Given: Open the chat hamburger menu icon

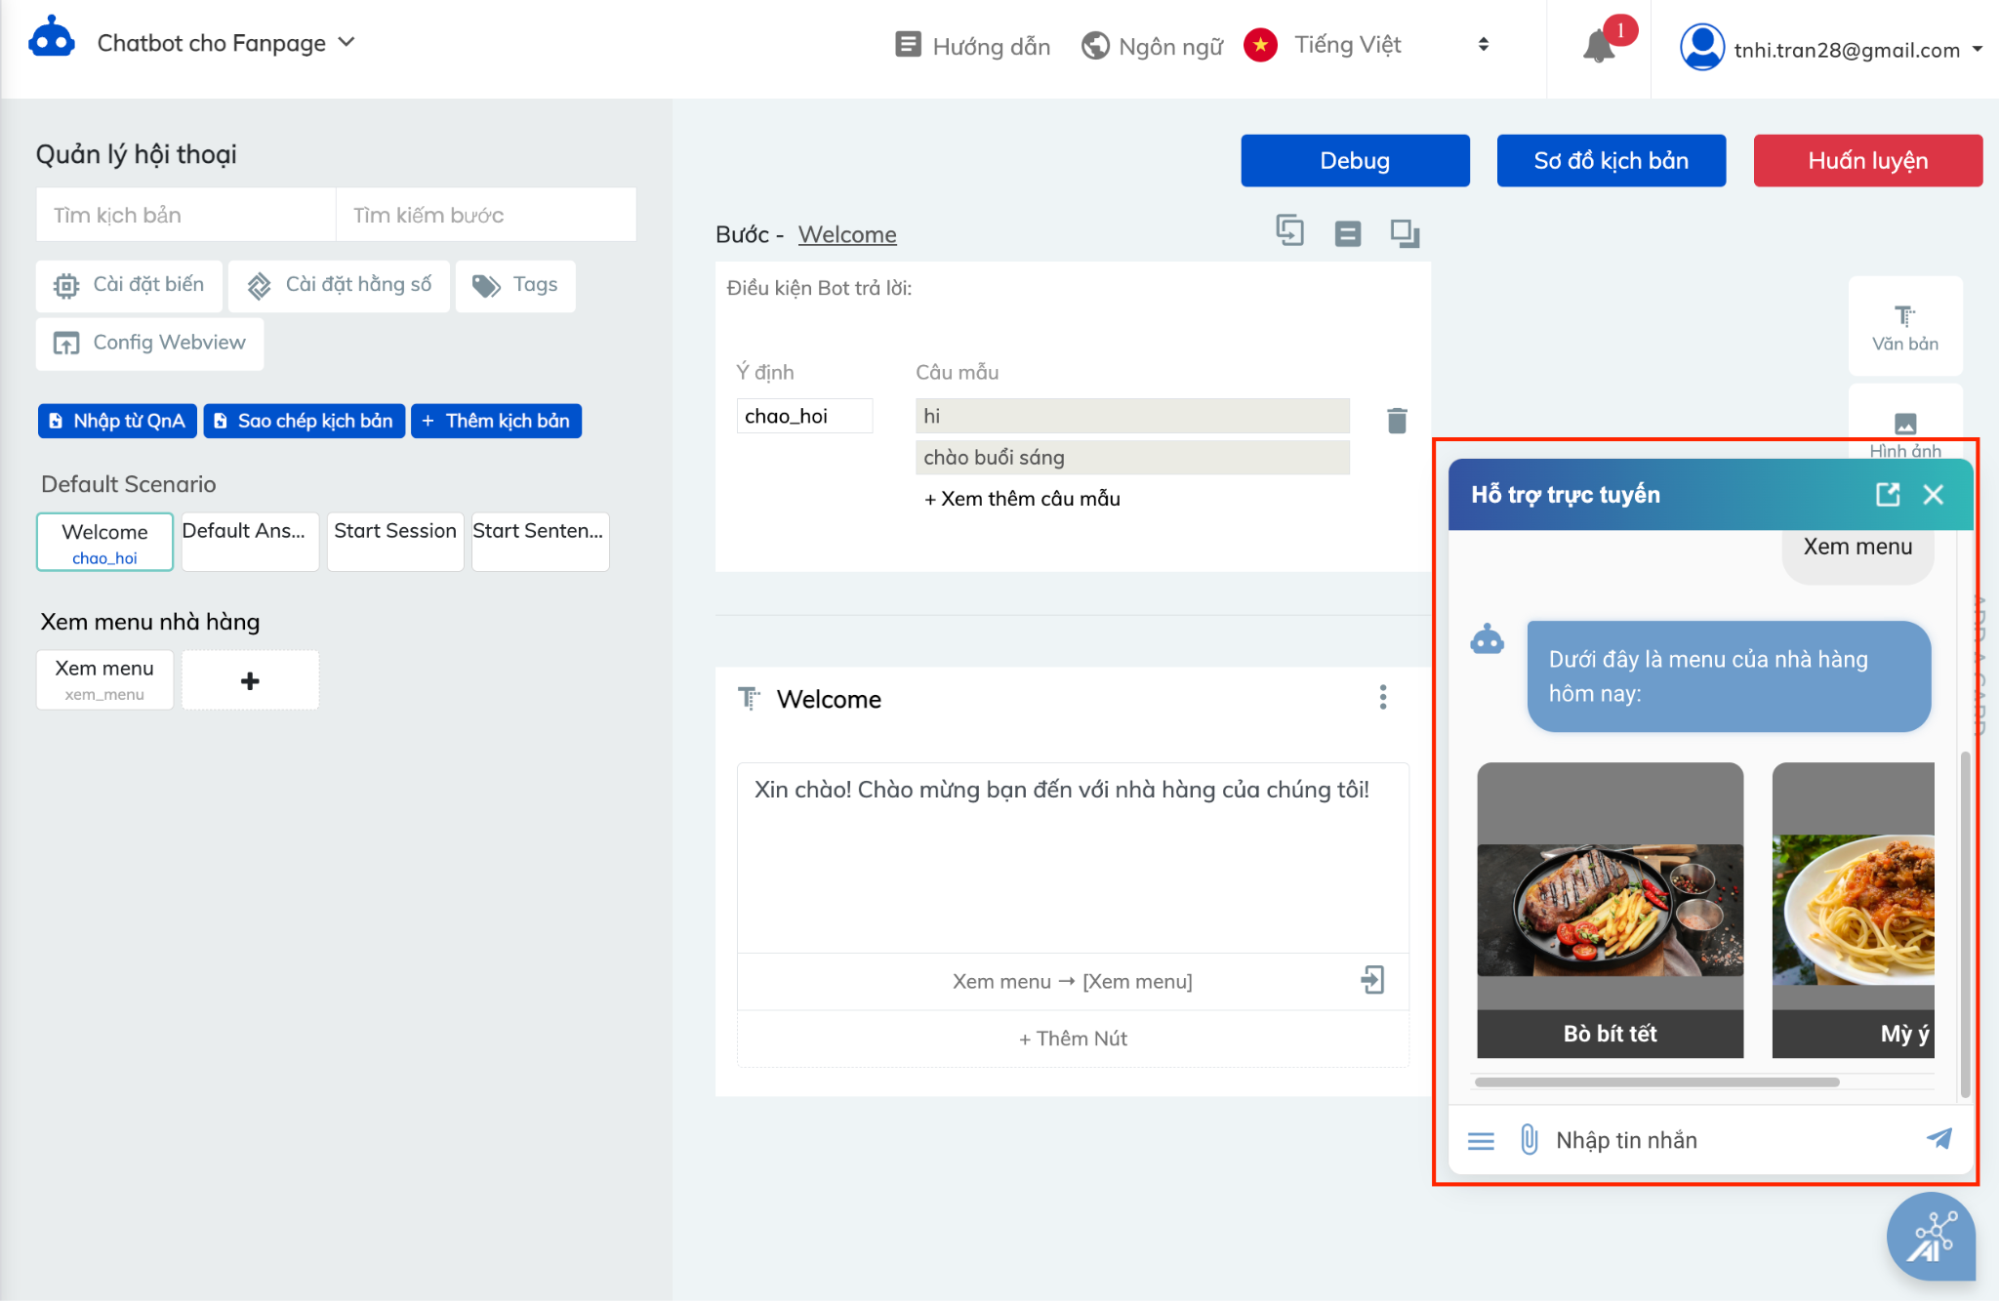Looking at the screenshot, I should (x=1480, y=1140).
